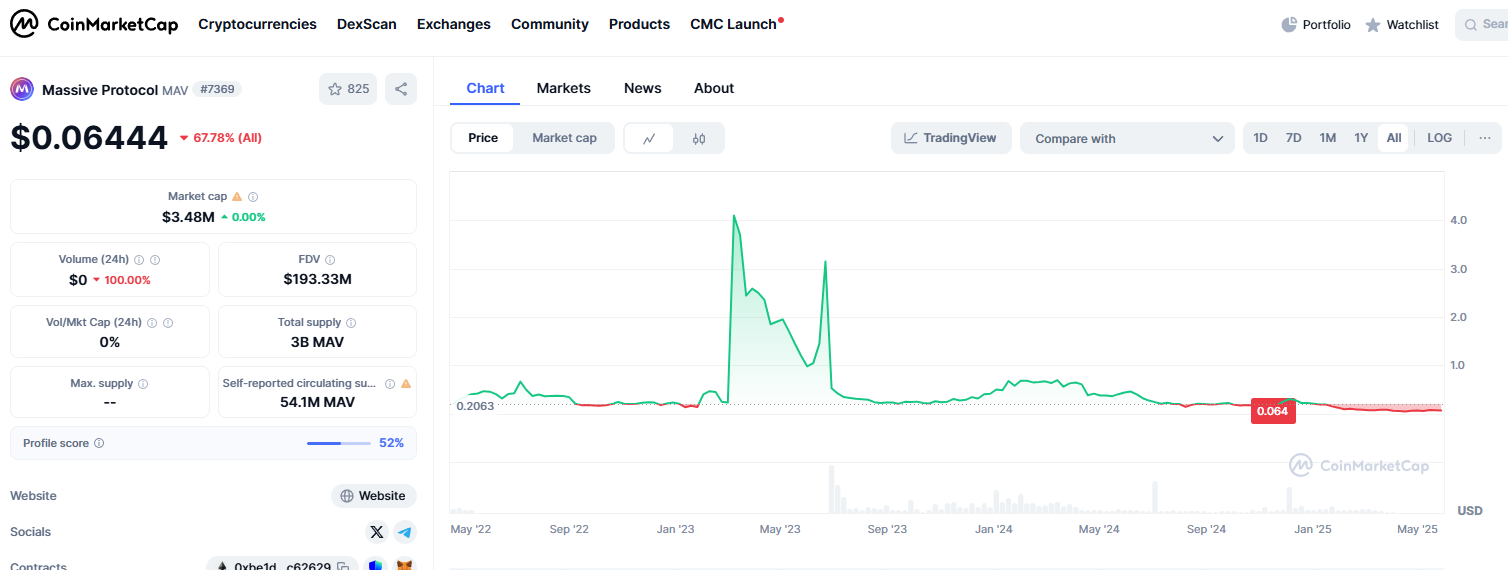Open the second Volume (24h) info icon

(155, 260)
